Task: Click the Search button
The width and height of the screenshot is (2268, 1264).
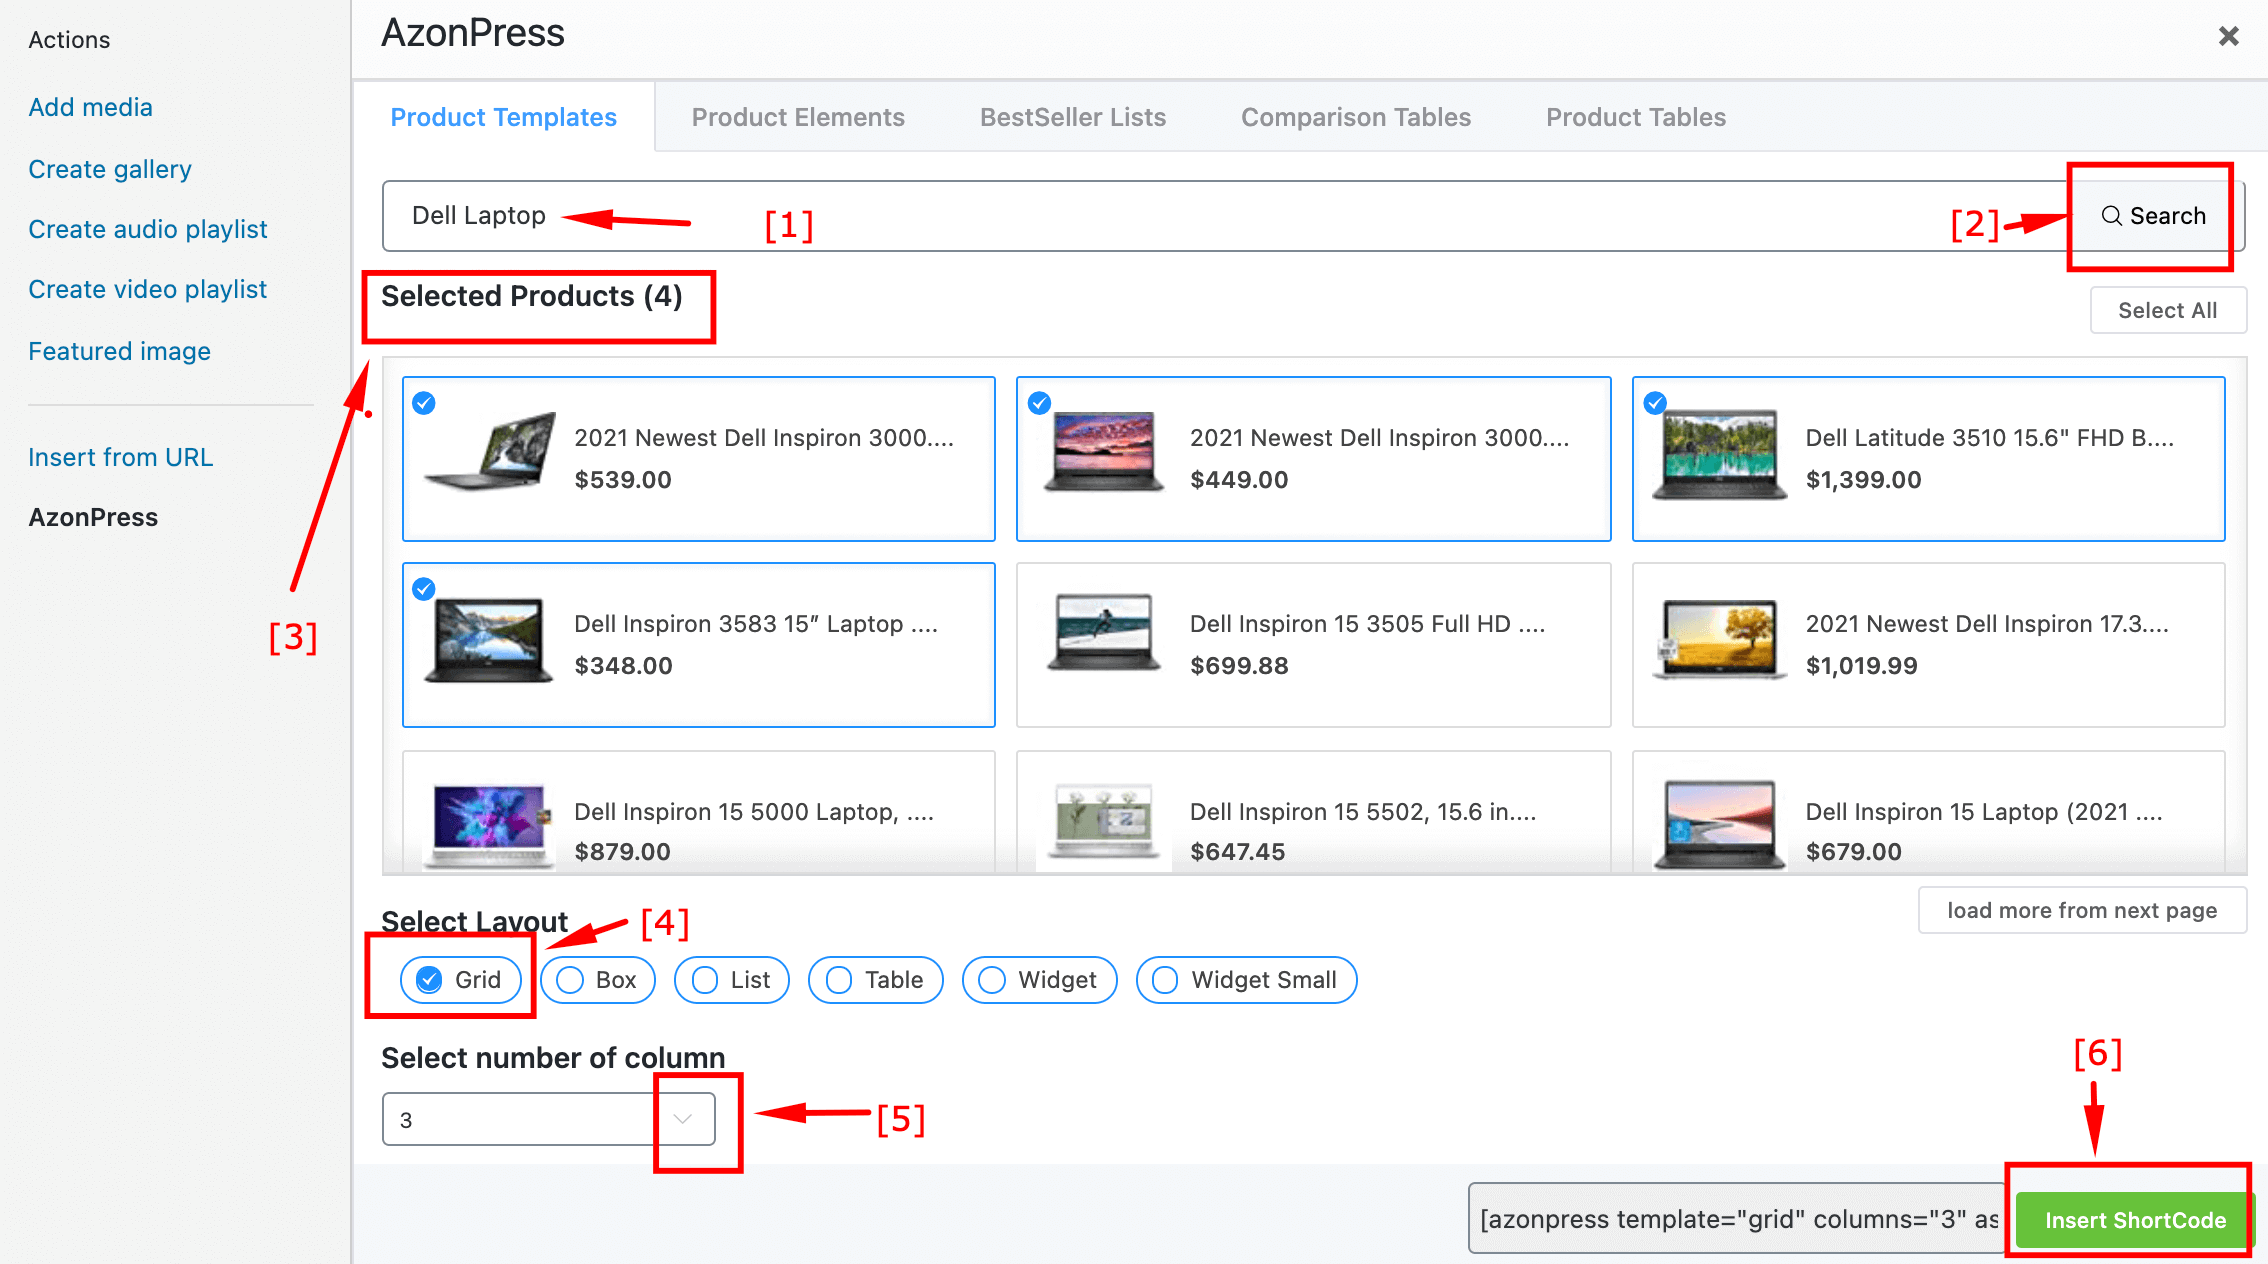Action: 2153,216
